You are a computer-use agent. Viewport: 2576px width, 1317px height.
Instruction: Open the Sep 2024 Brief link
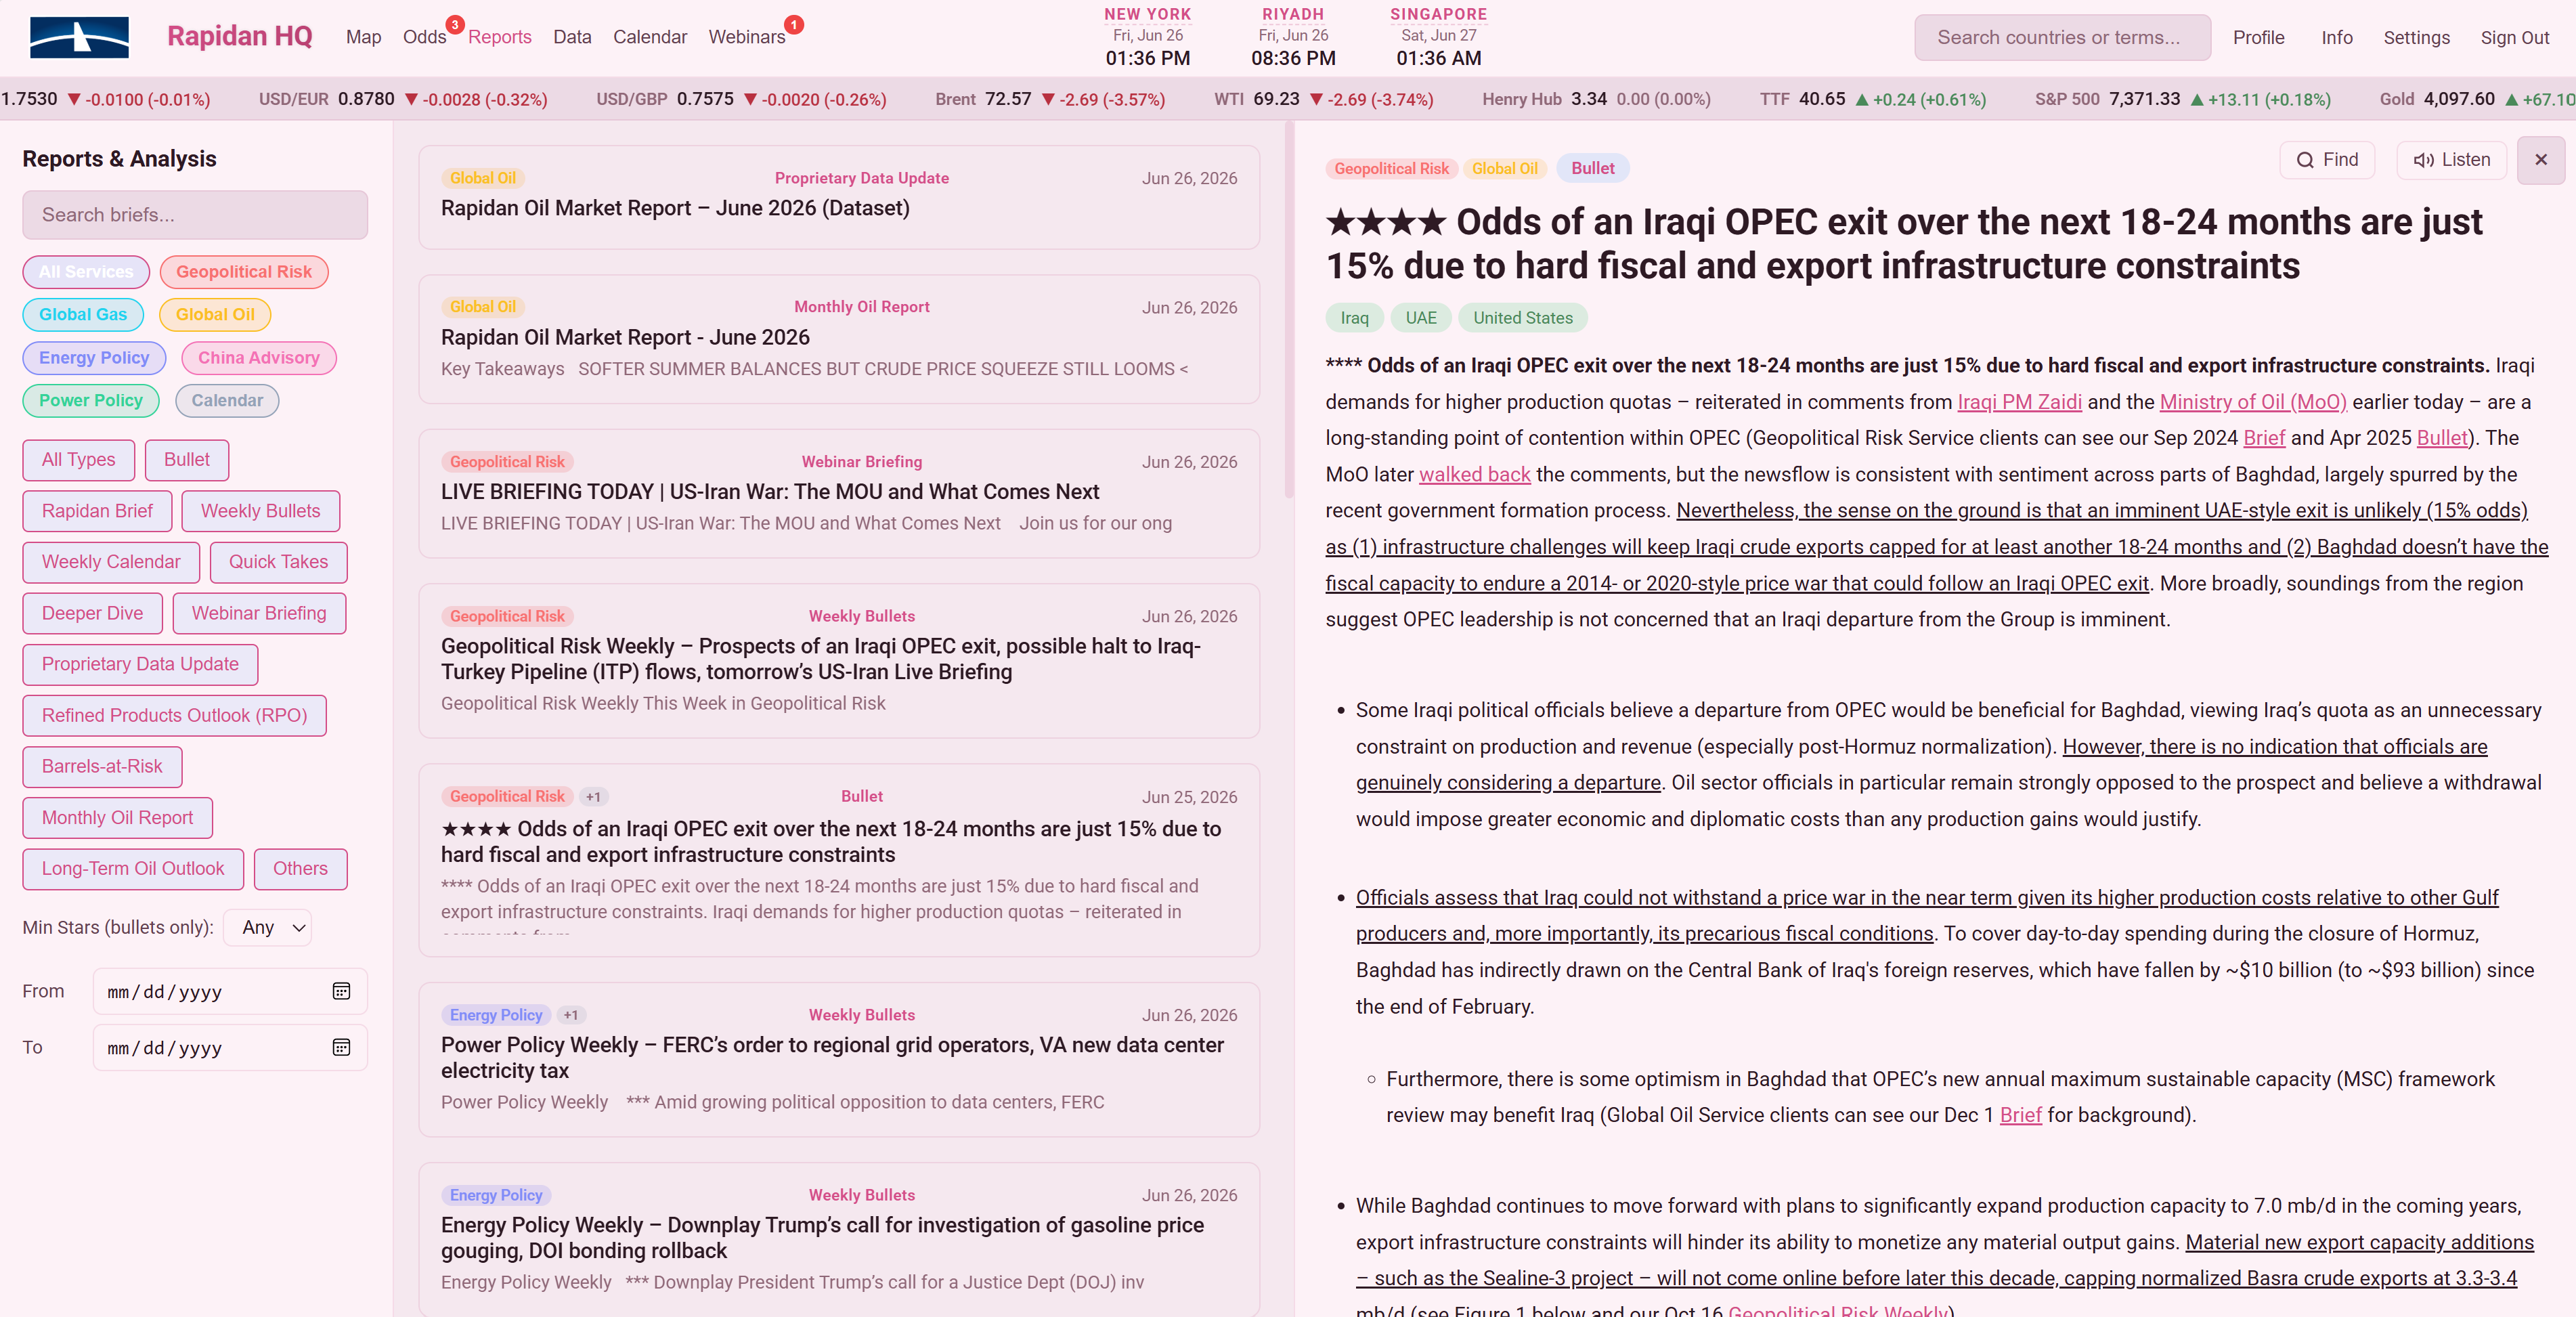click(x=2264, y=438)
